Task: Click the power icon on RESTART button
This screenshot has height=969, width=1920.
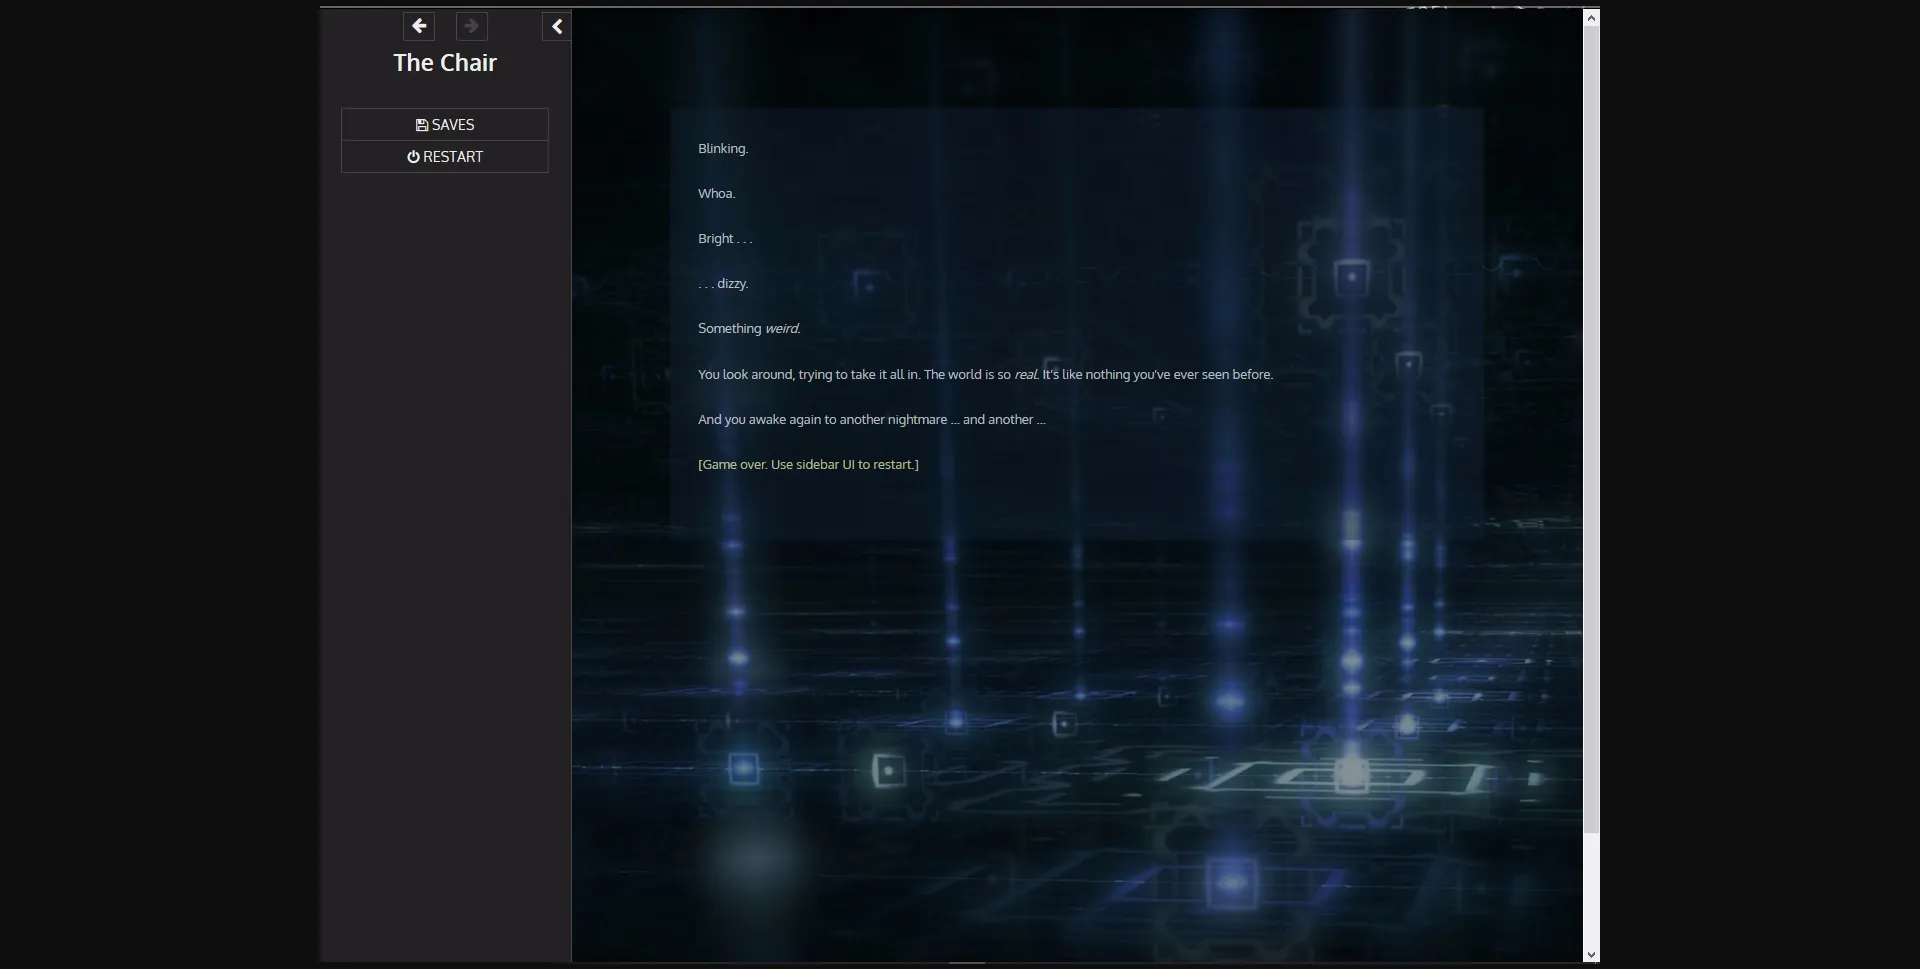Action: click(x=413, y=156)
